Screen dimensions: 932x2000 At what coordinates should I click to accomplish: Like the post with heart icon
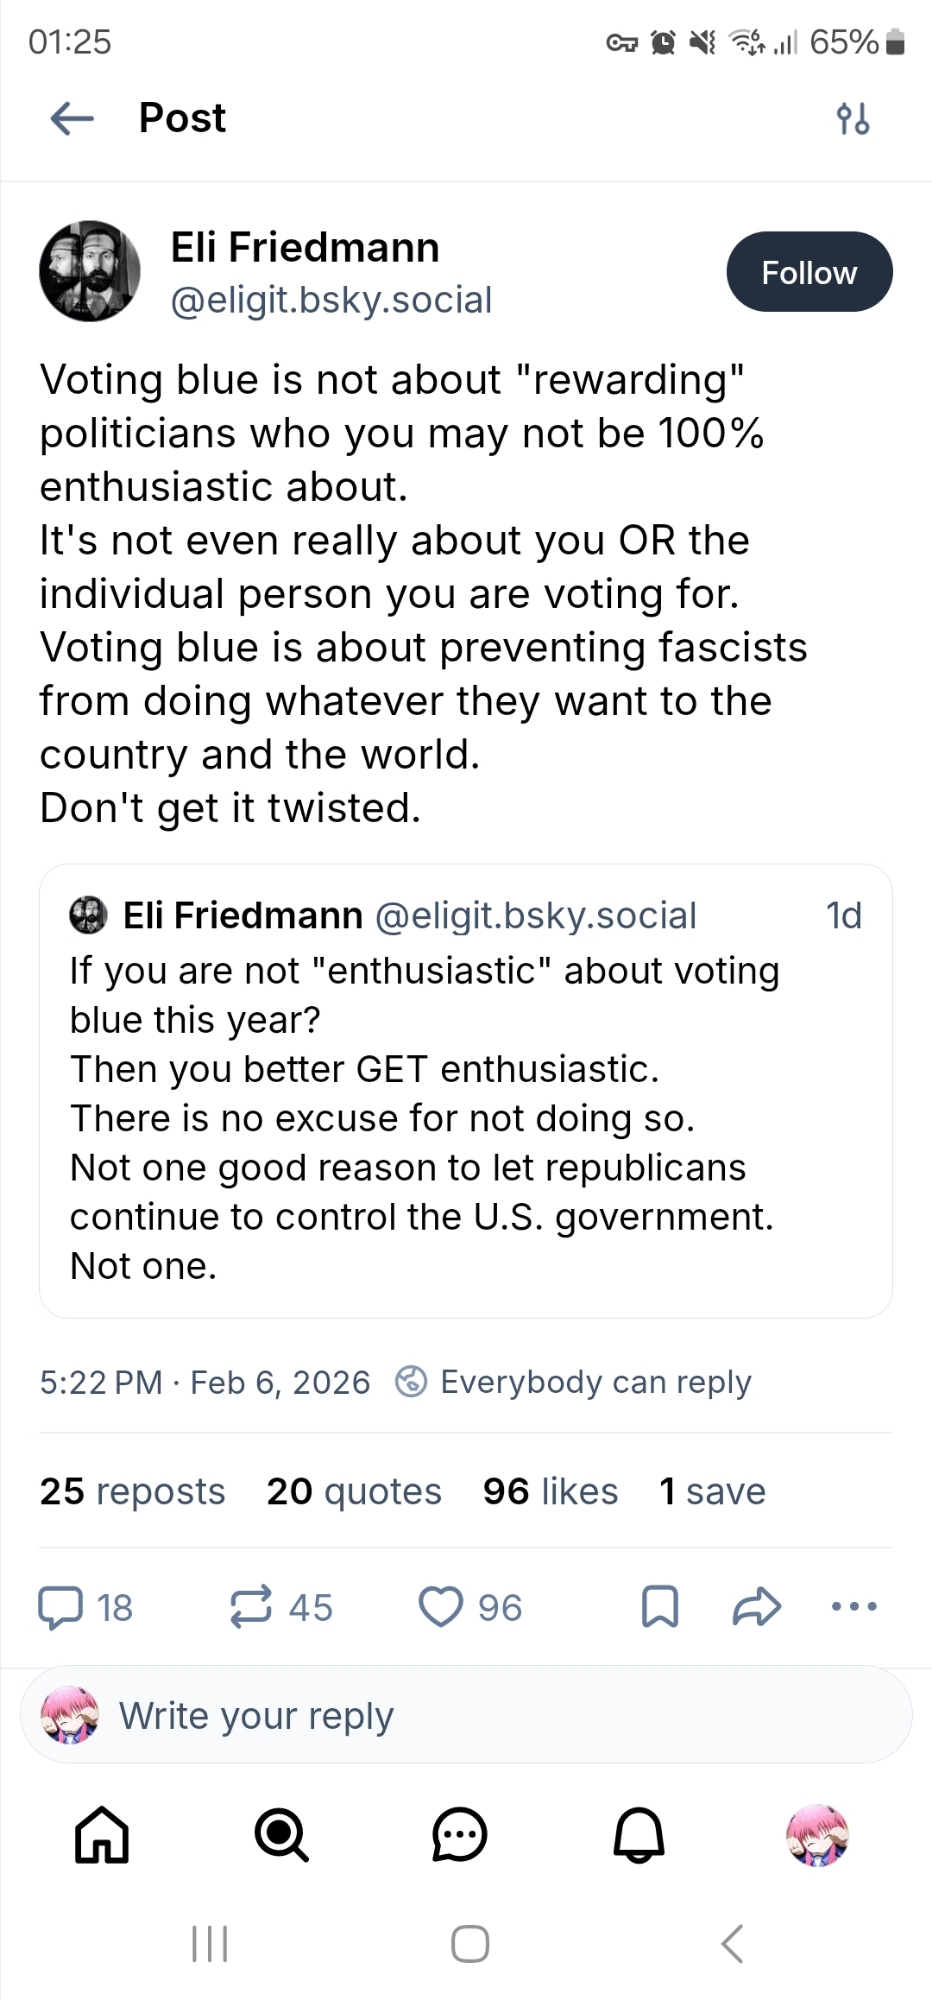pos(440,1607)
